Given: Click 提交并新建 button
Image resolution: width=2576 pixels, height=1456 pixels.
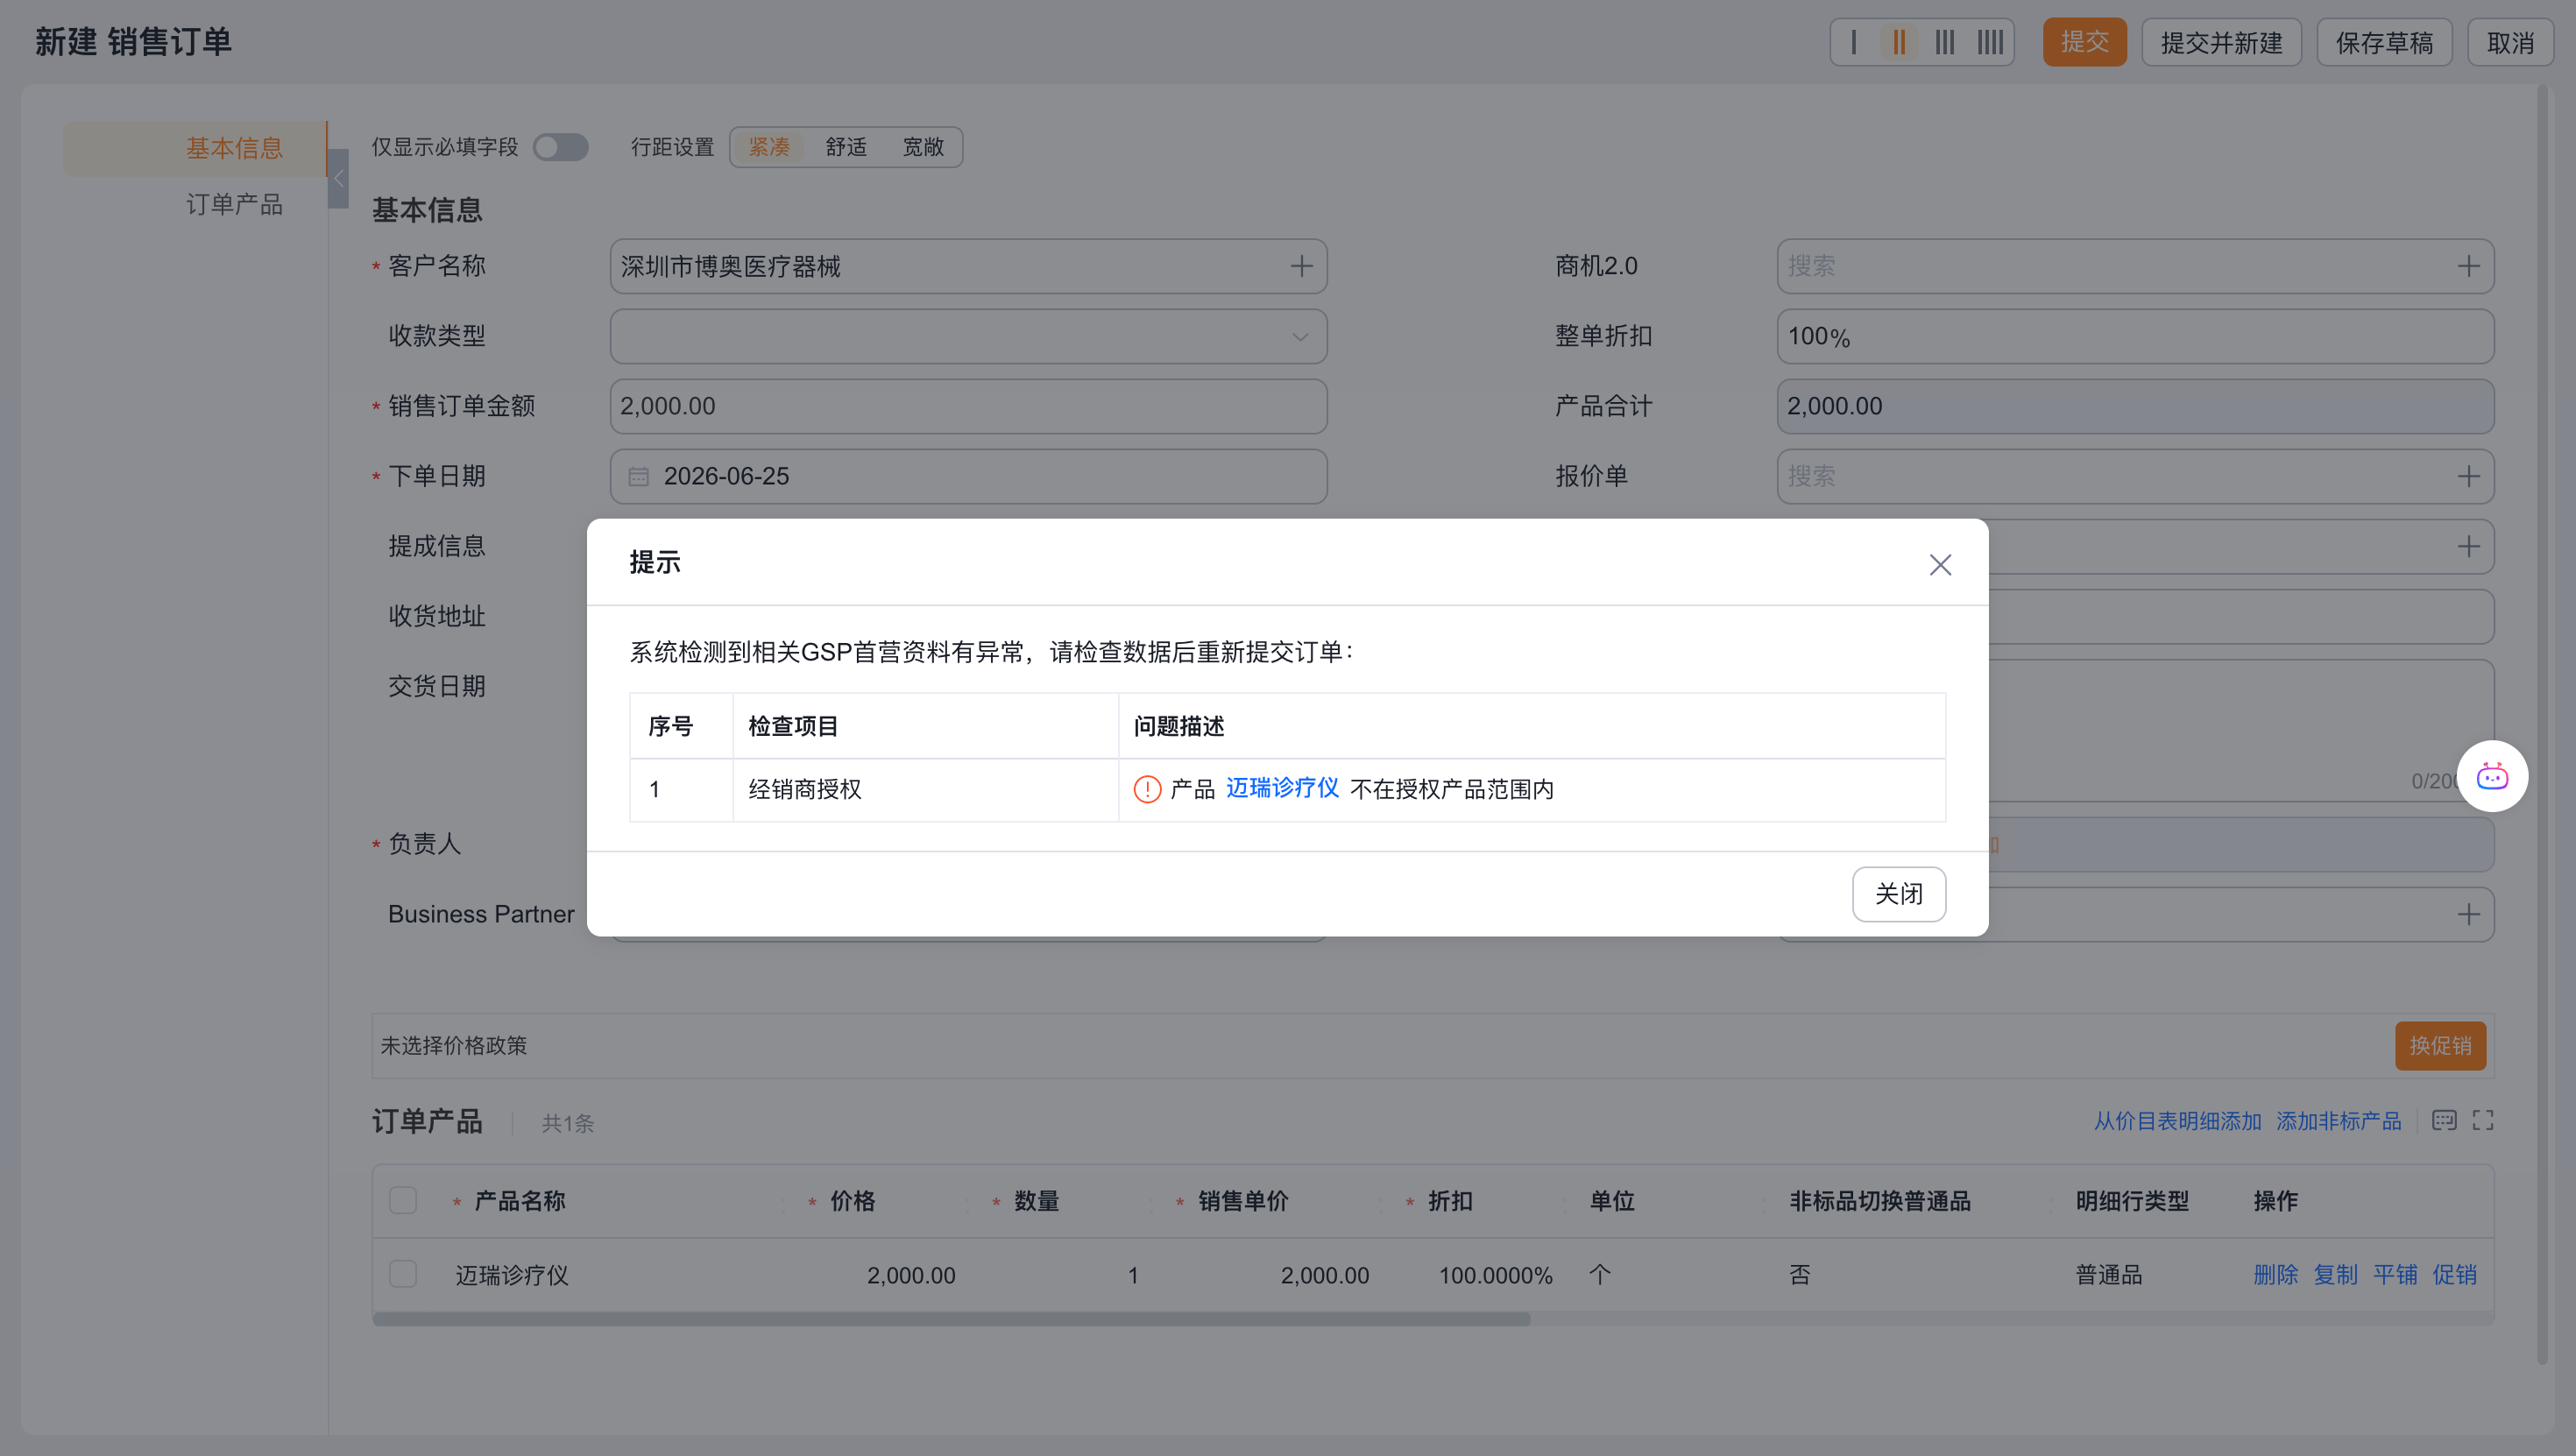Looking at the screenshot, I should (2221, 43).
